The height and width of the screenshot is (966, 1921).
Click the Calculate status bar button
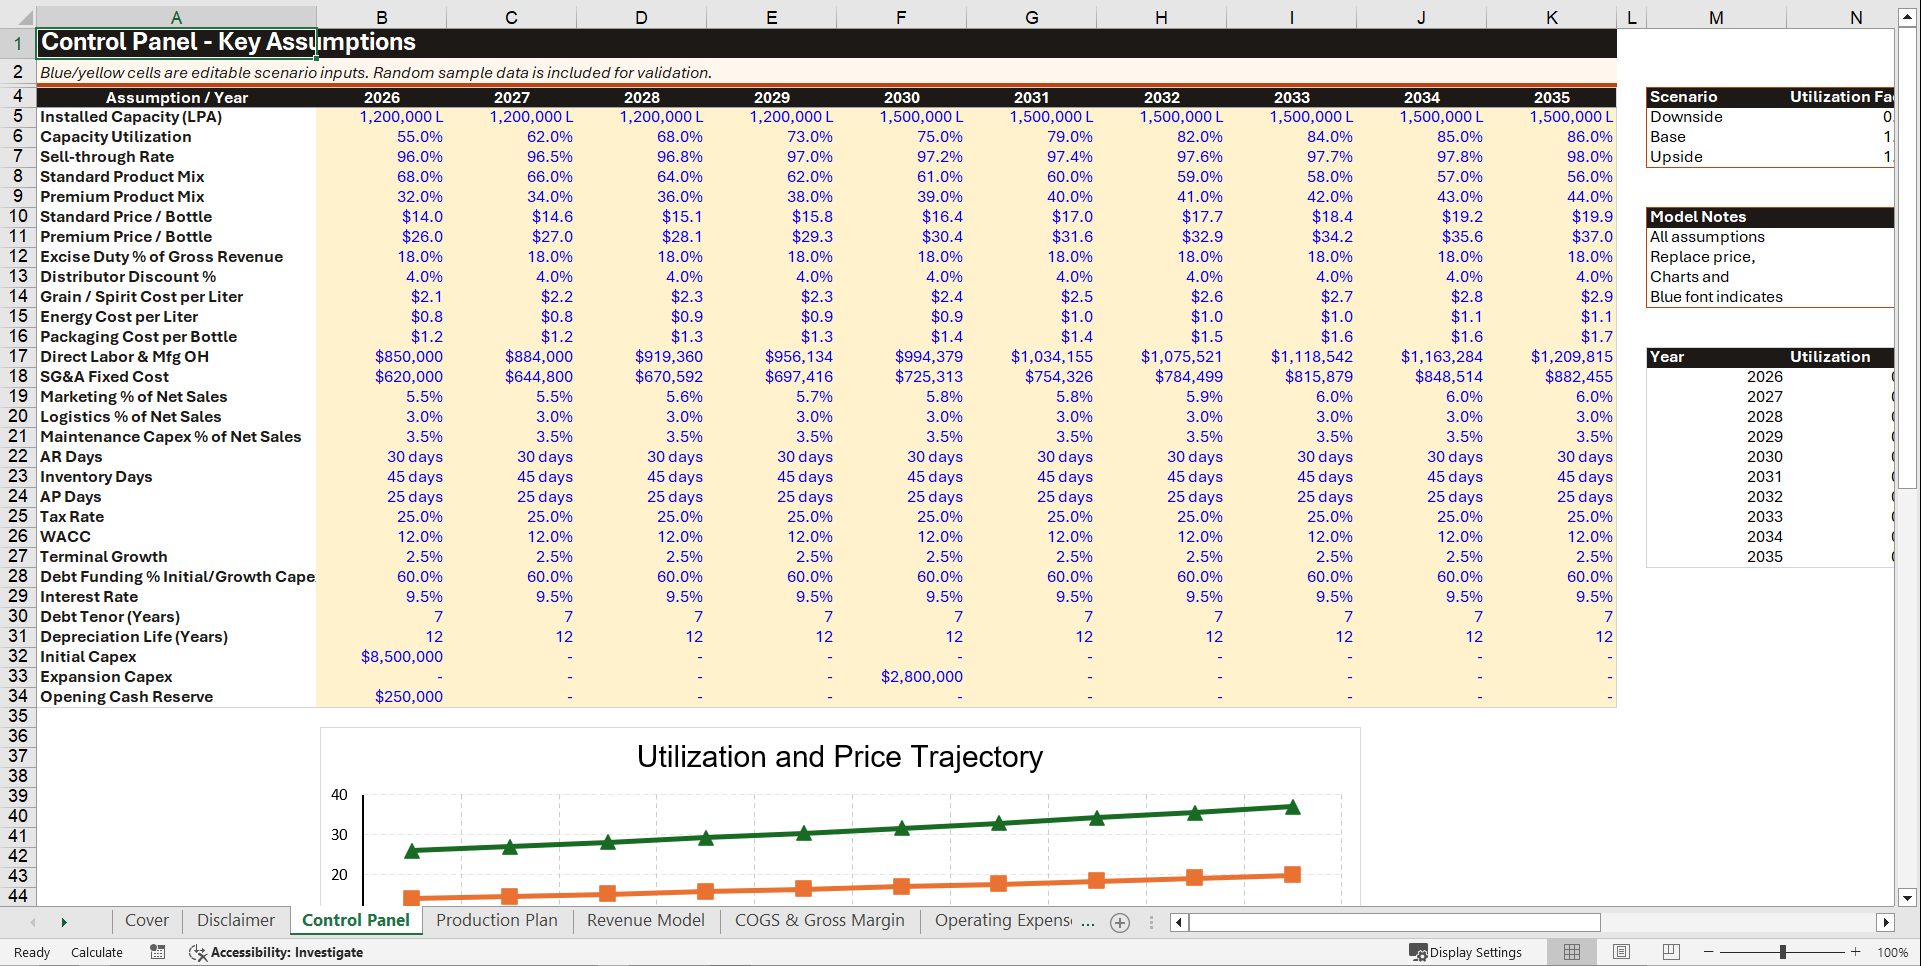[x=97, y=952]
